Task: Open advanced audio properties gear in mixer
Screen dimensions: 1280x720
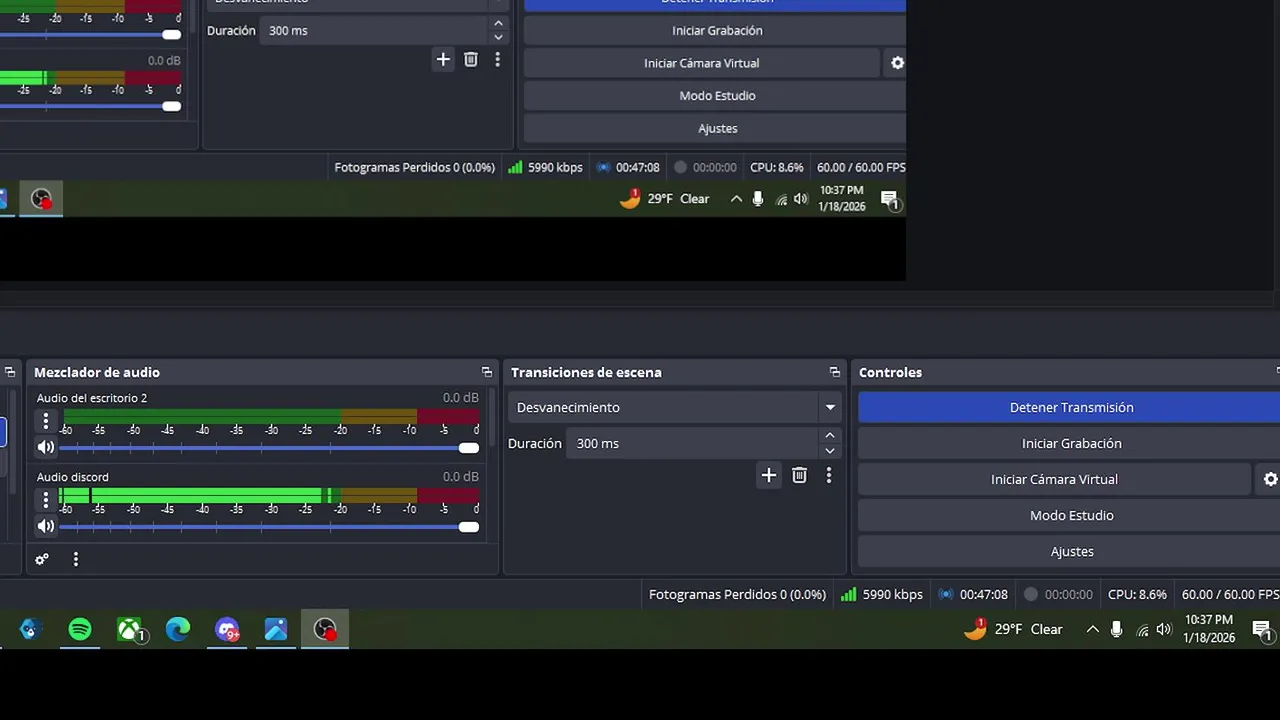Action: 42,559
